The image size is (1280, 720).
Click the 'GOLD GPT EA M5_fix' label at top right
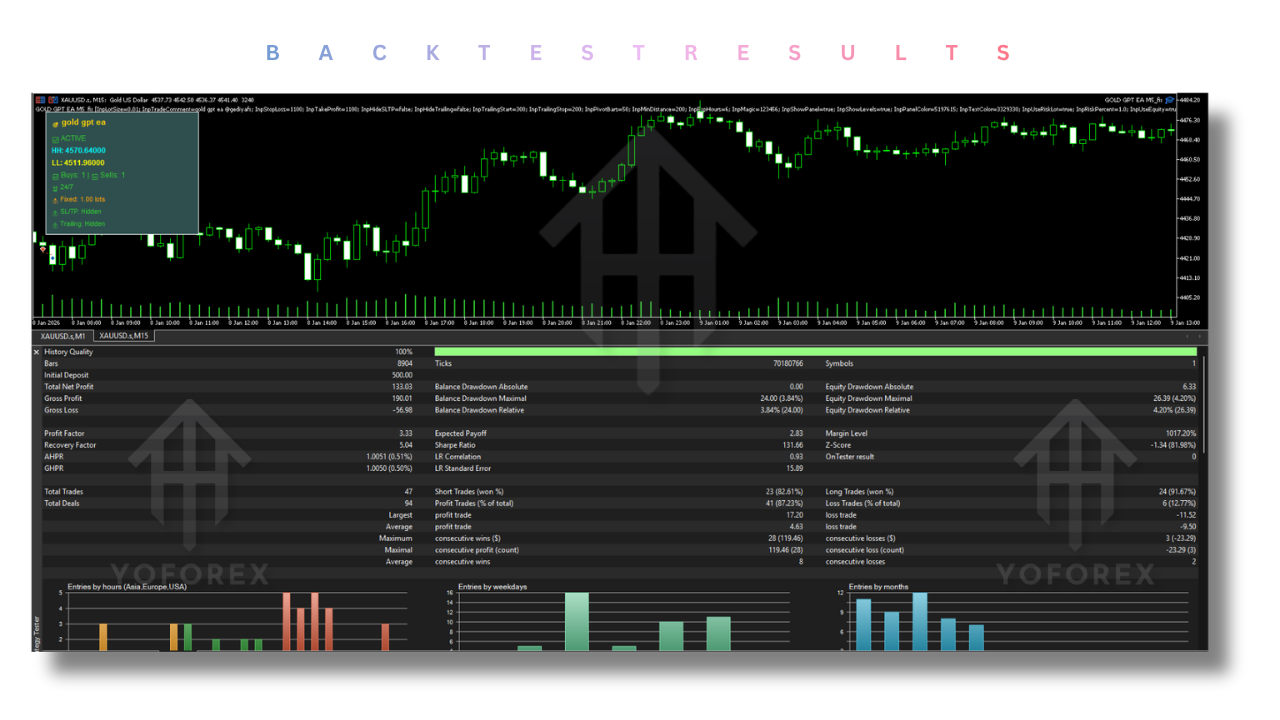(1134, 100)
